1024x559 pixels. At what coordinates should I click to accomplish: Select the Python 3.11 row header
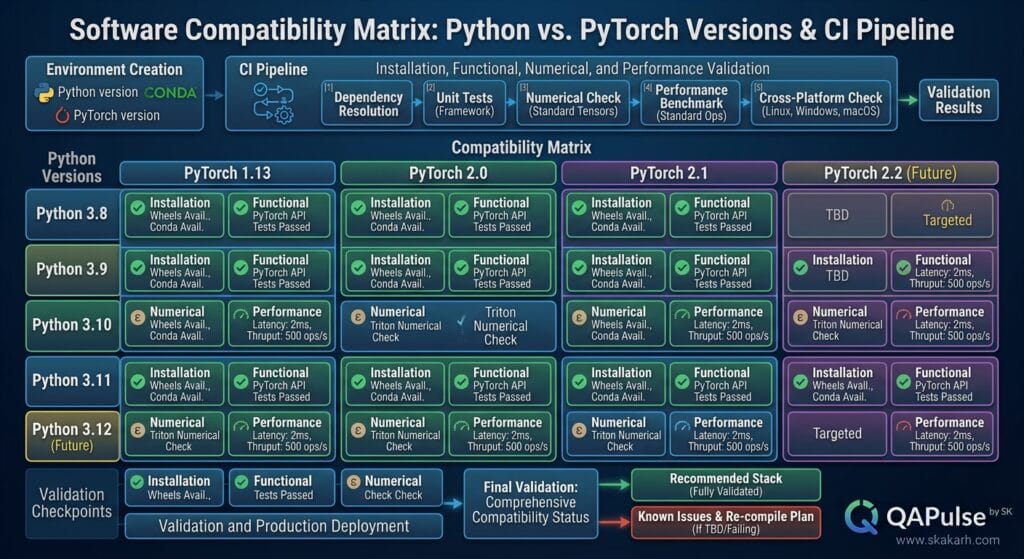[72, 381]
